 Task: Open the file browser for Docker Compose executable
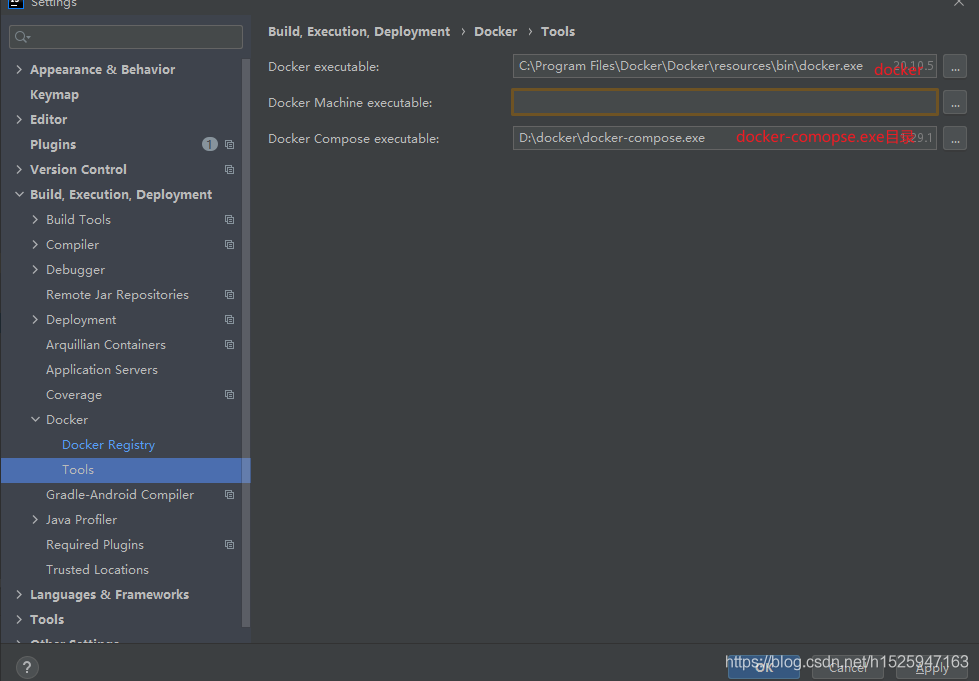[955, 138]
